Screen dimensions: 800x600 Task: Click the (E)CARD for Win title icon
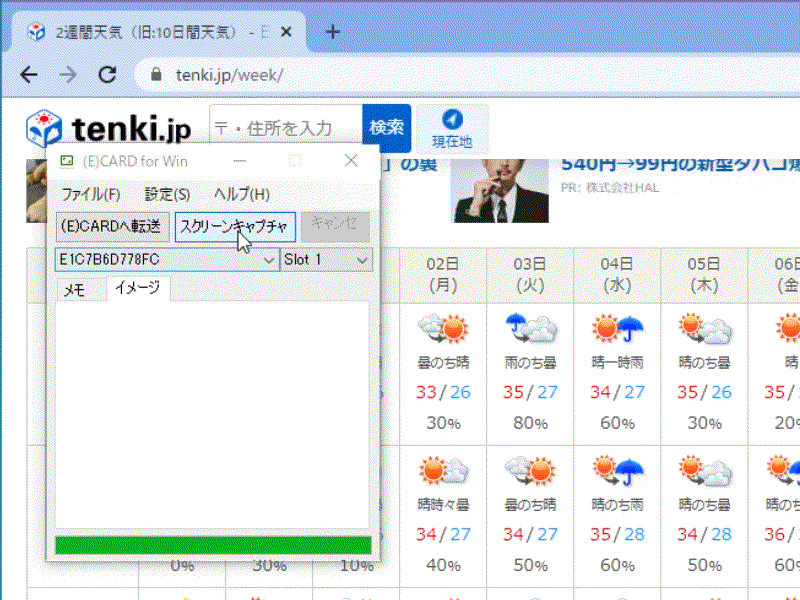67,161
